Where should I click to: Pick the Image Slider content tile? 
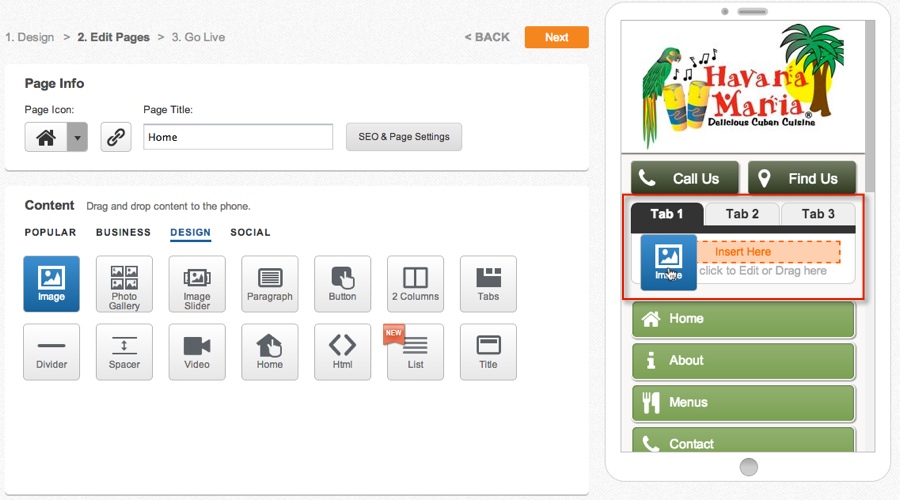point(197,284)
